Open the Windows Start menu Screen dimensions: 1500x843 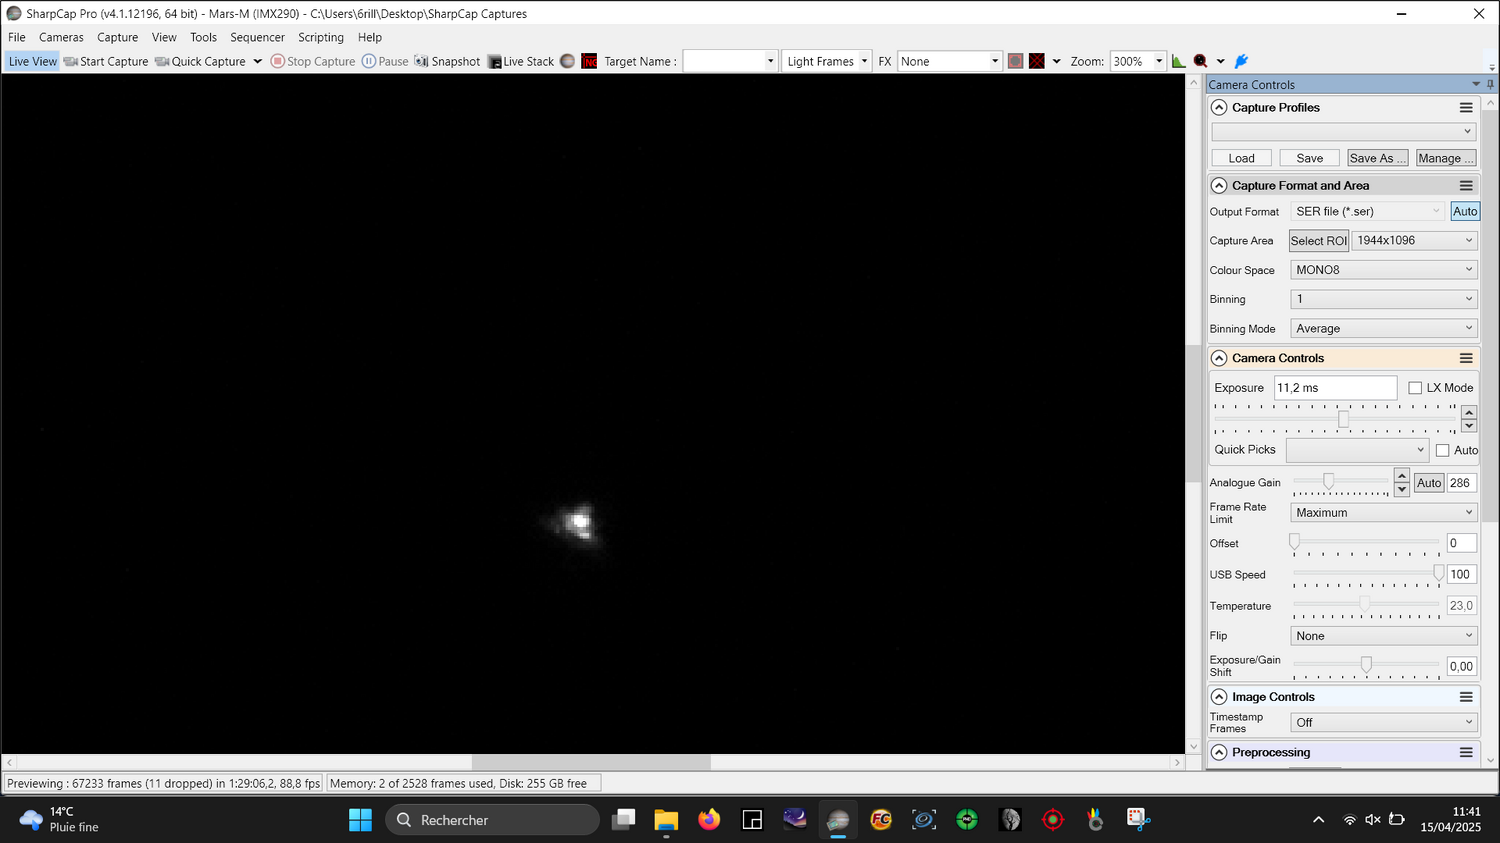(x=360, y=820)
